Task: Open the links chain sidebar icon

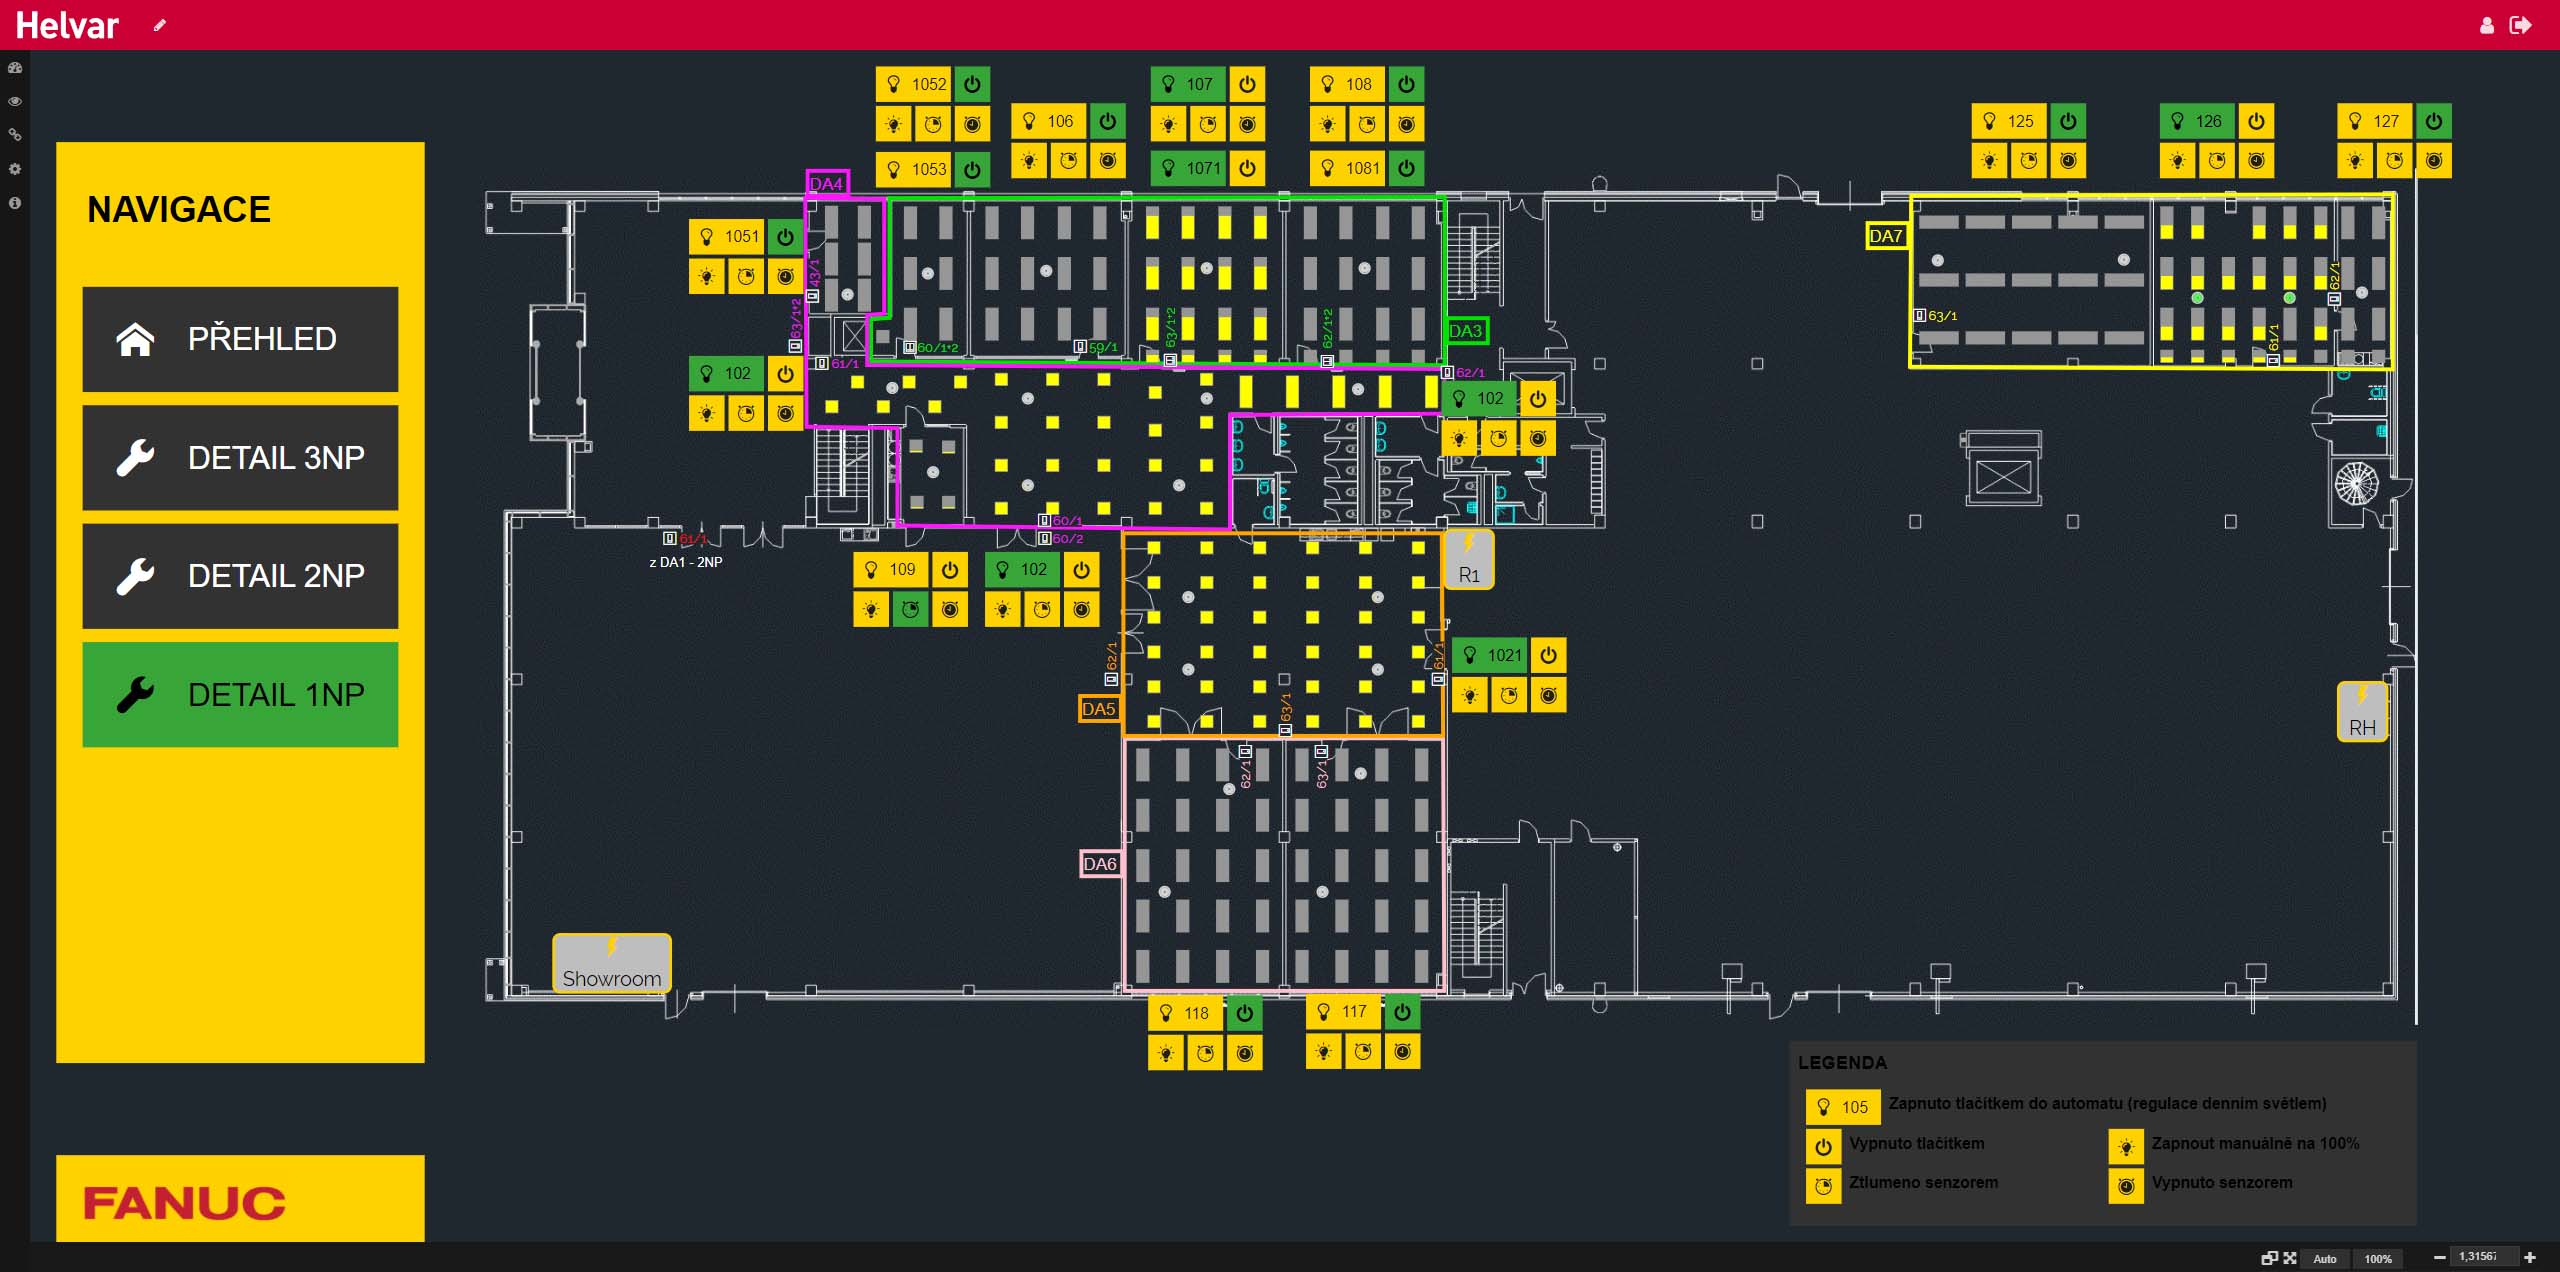Action: tap(15, 135)
